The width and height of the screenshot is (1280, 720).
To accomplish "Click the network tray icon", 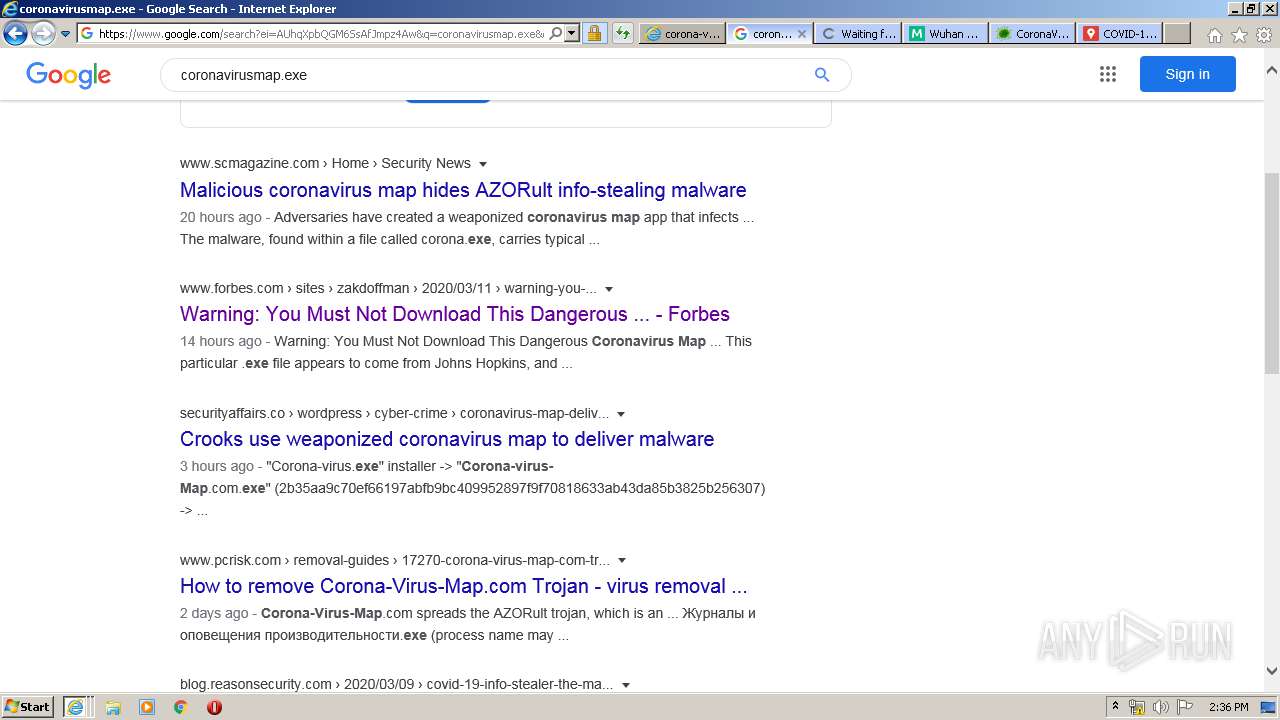I will point(1137,707).
